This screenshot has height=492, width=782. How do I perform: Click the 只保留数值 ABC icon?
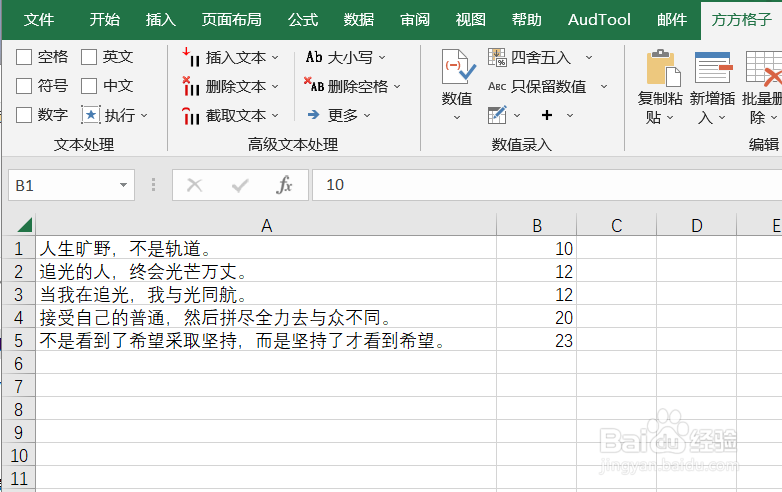click(x=497, y=86)
